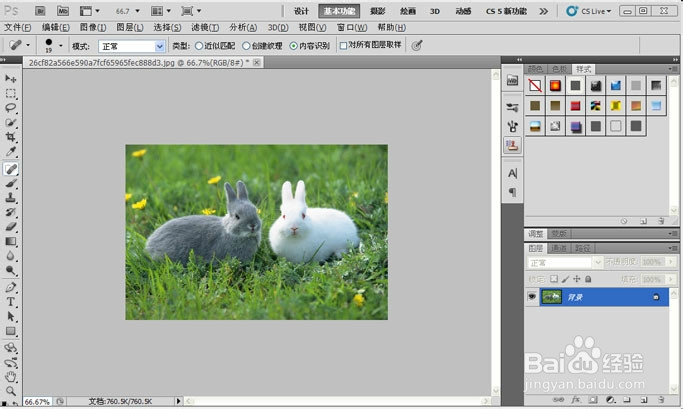Expand more workspaces double arrow
Image resolution: width=683 pixels, height=409 pixels.
[x=543, y=11]
